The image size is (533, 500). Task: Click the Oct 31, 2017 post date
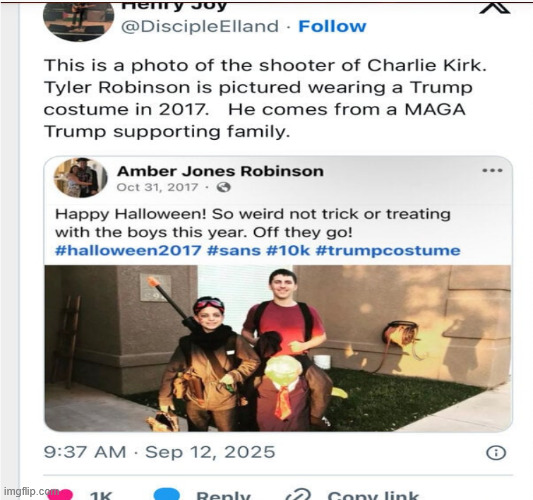click(157, 187)
